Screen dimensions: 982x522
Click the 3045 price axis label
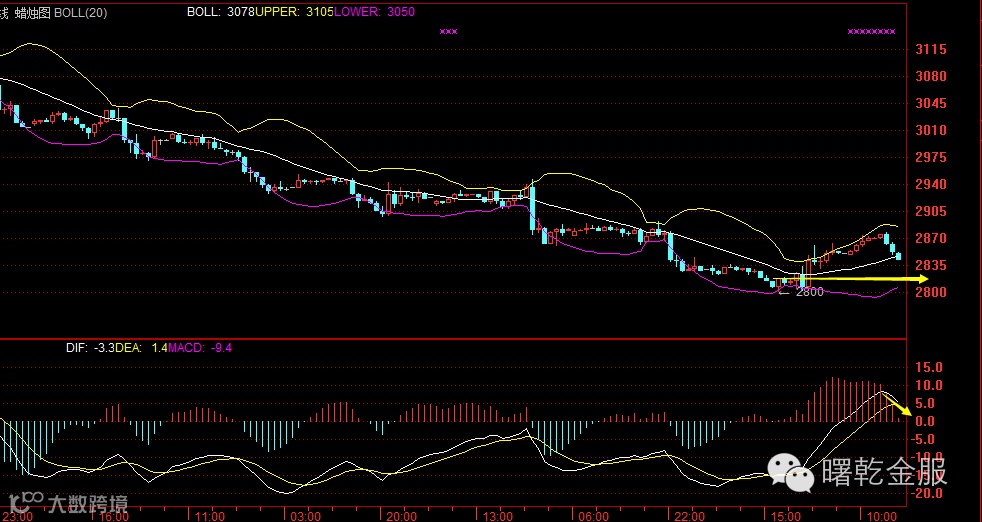pyautogui.click(x=931, y=103)
